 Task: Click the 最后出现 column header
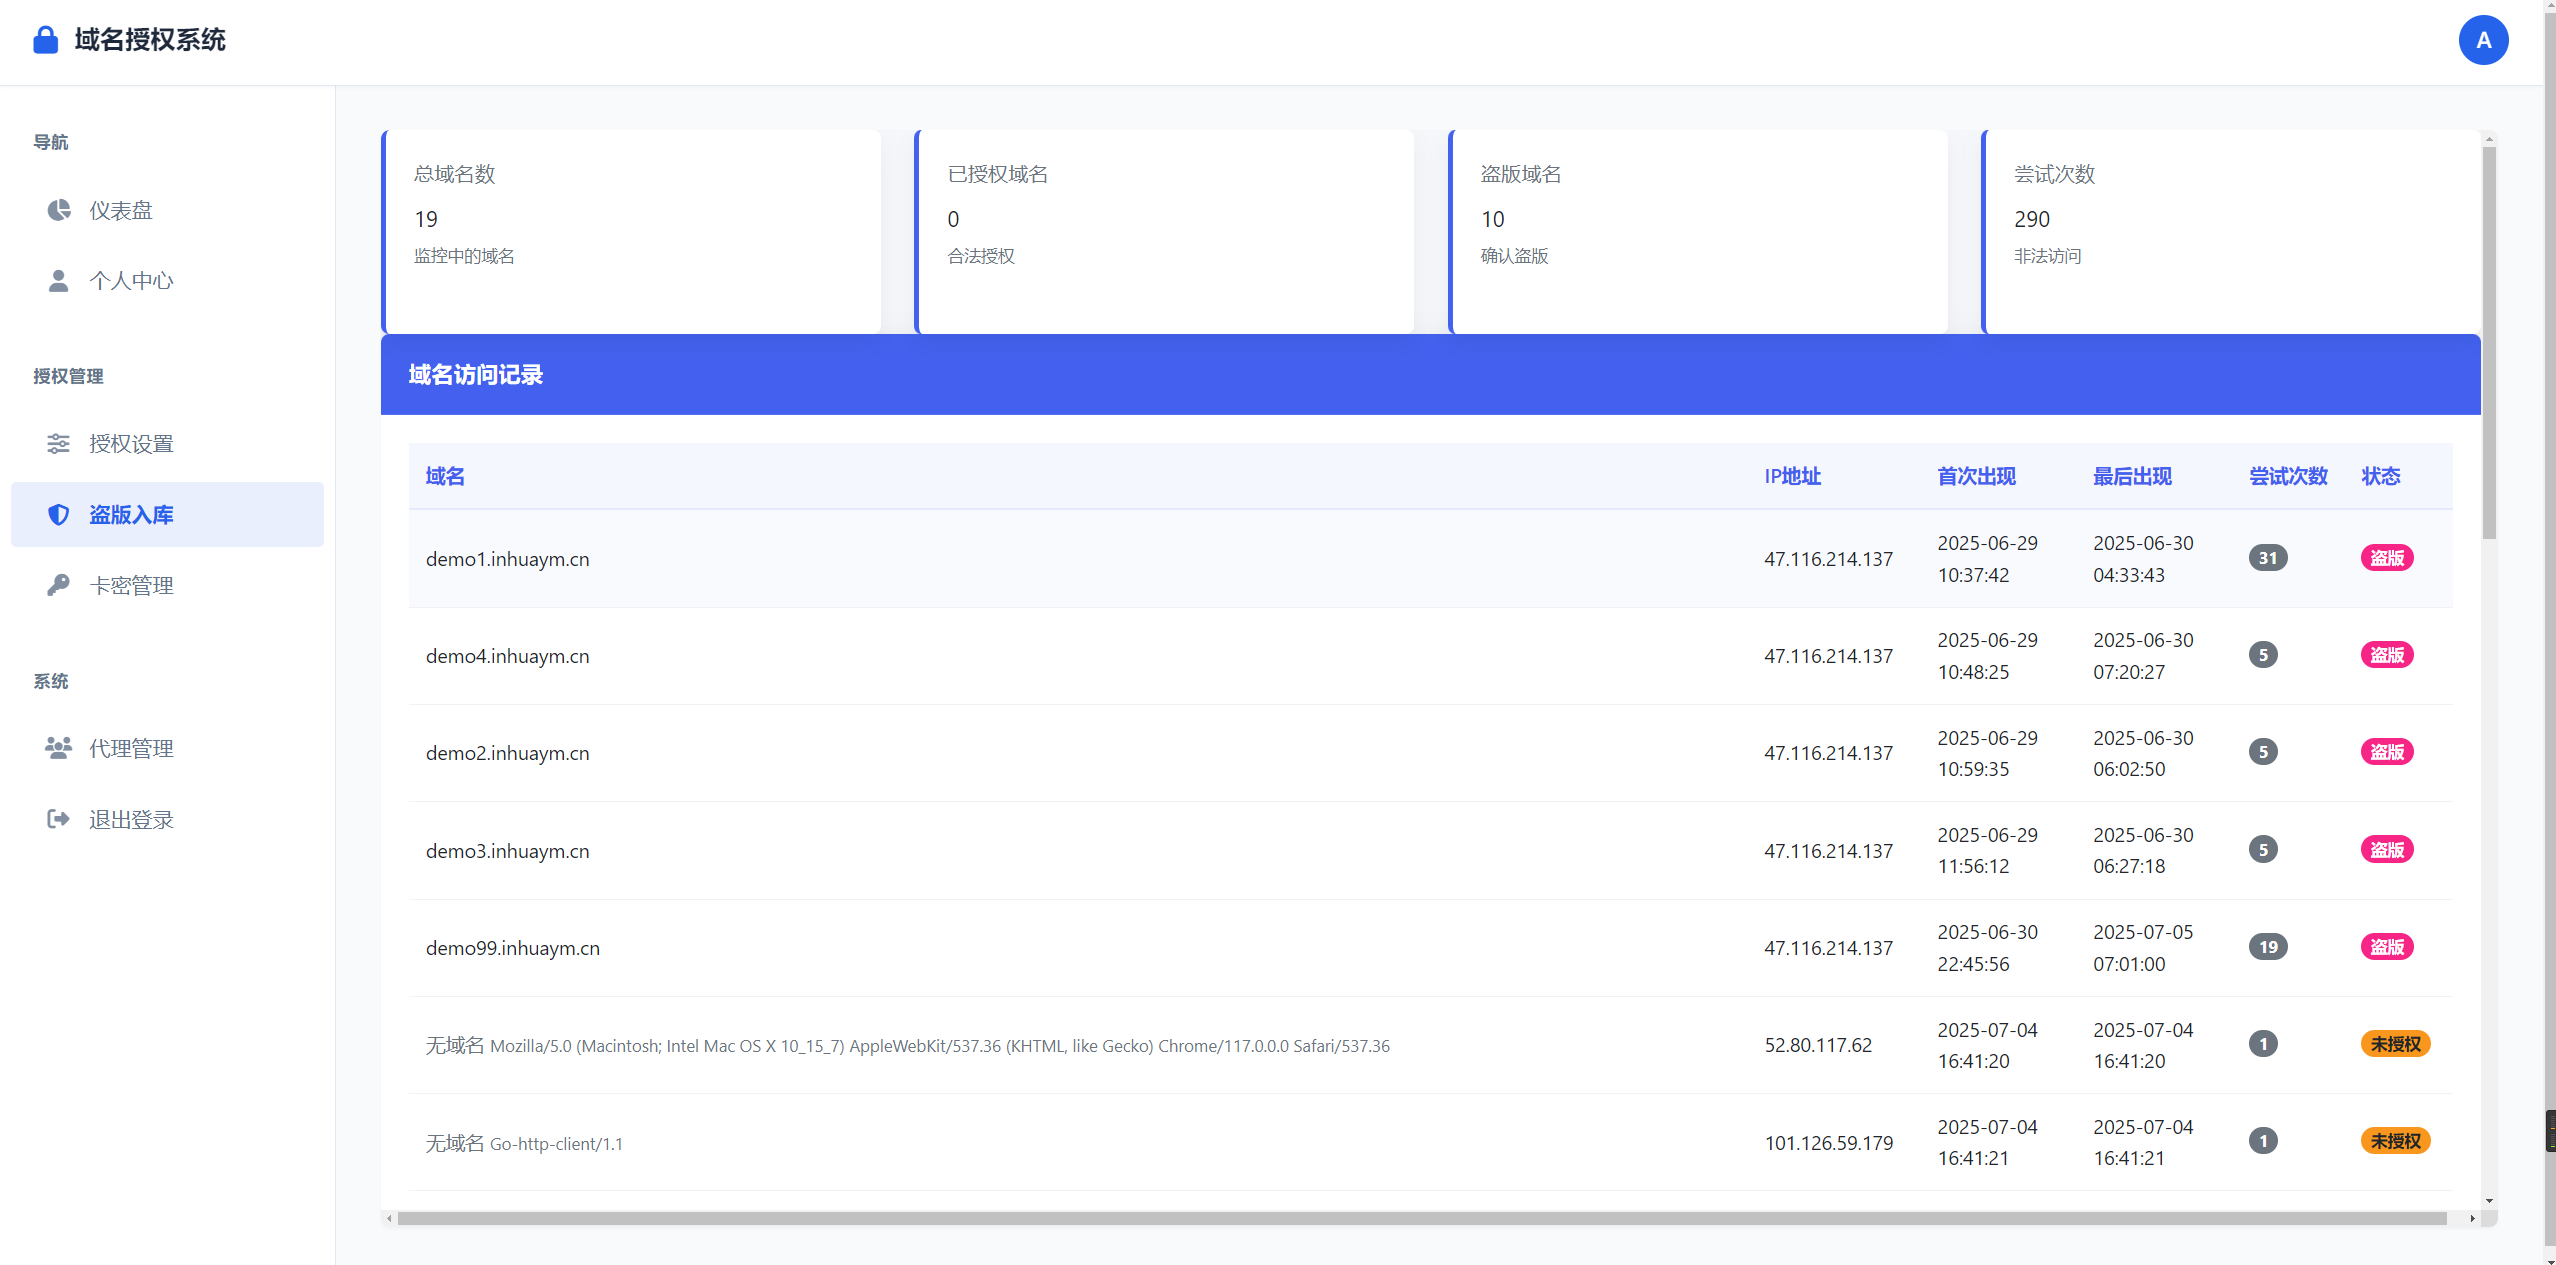point(2132,476)
